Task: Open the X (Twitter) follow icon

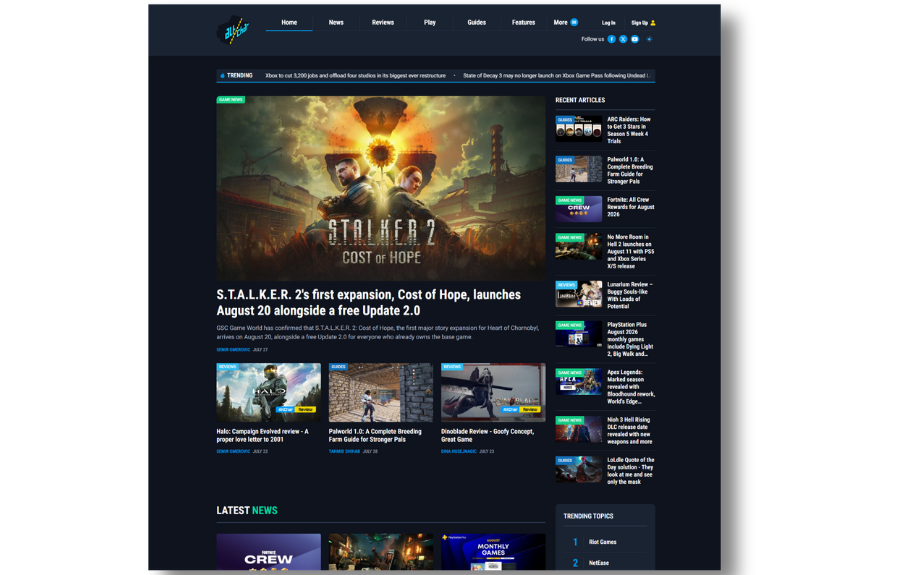Action: 623,39
